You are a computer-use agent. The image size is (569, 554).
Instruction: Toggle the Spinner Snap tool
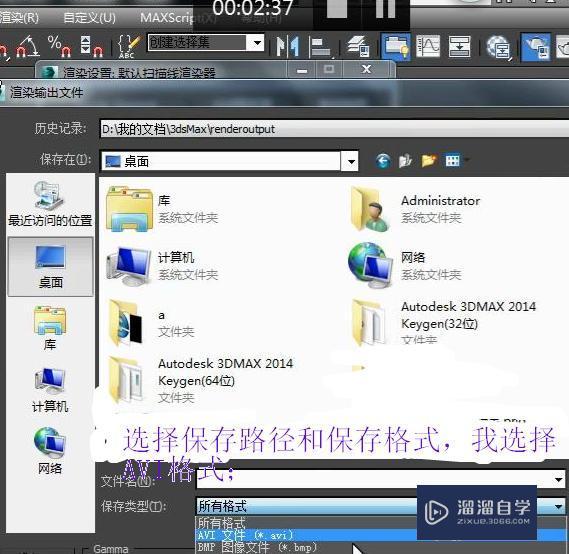[x=92, y=46]
